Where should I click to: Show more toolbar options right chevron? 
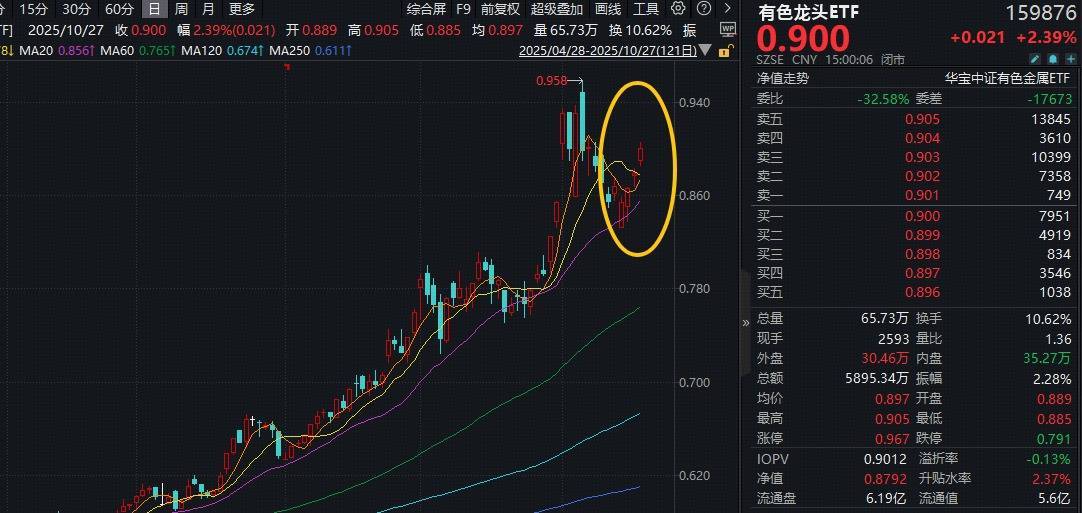pyautogui.click(x=727, y=9)
